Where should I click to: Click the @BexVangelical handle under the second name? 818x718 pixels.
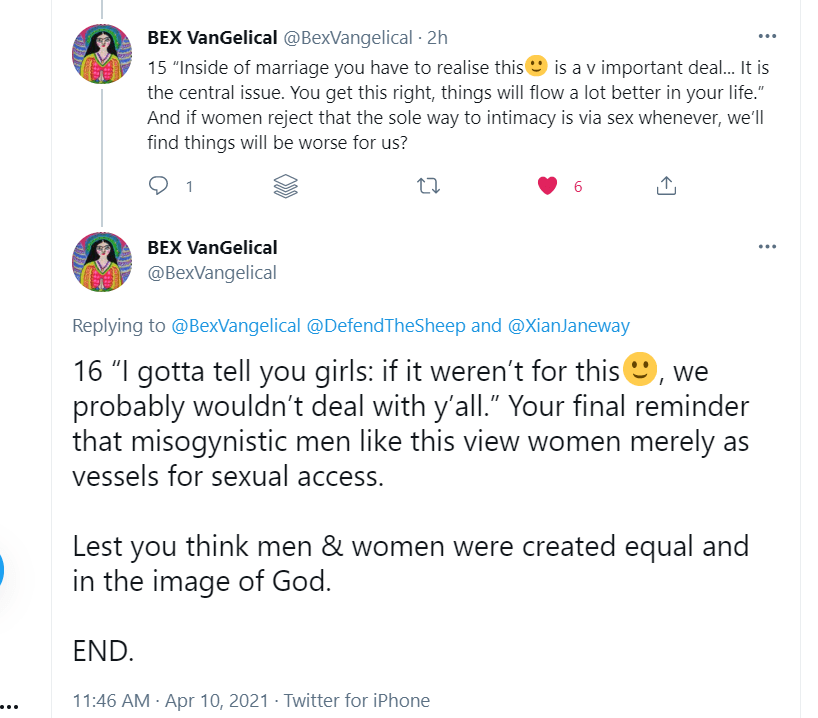212,273
